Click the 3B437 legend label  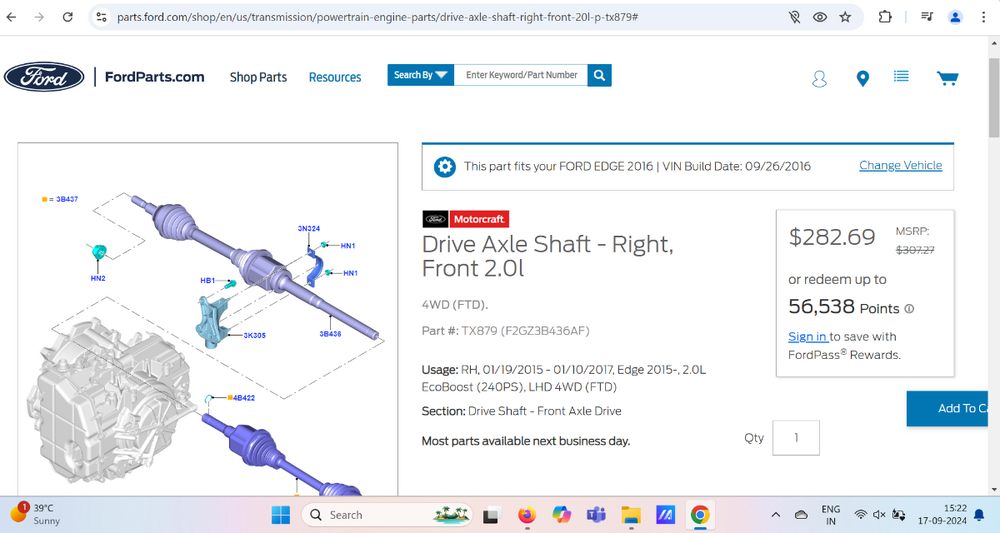(67, 200)
